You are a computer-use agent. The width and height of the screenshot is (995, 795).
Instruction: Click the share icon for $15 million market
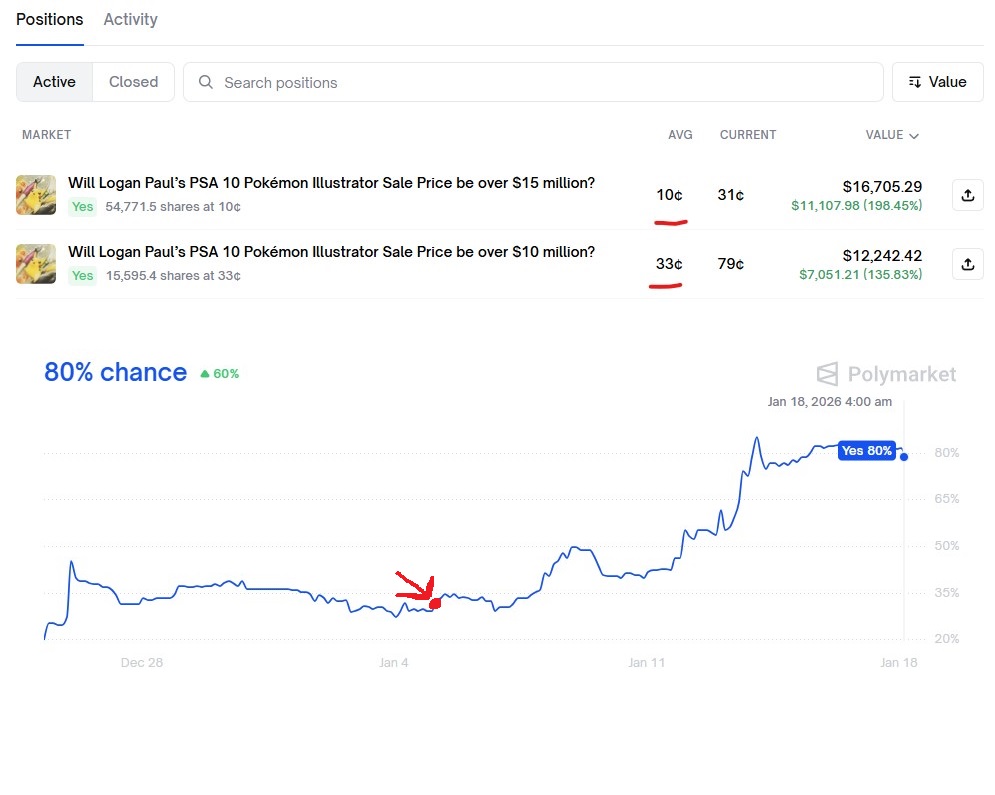(x=967, y=195)
